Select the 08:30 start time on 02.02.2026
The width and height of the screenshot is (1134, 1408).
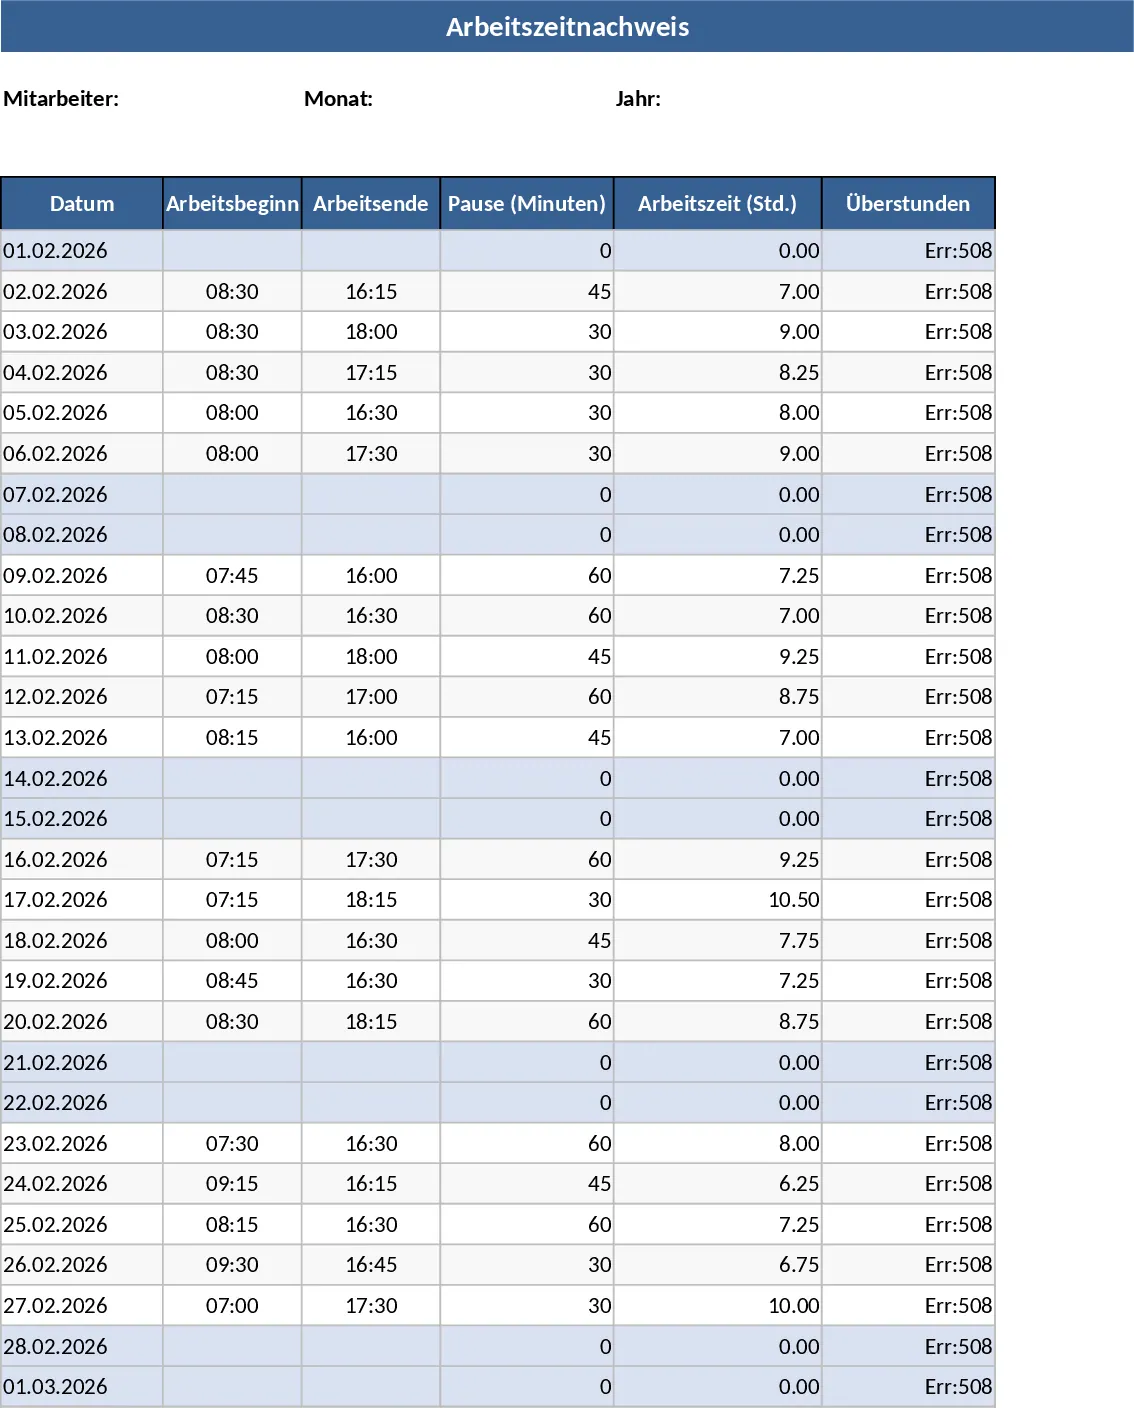tap(232, 291)
